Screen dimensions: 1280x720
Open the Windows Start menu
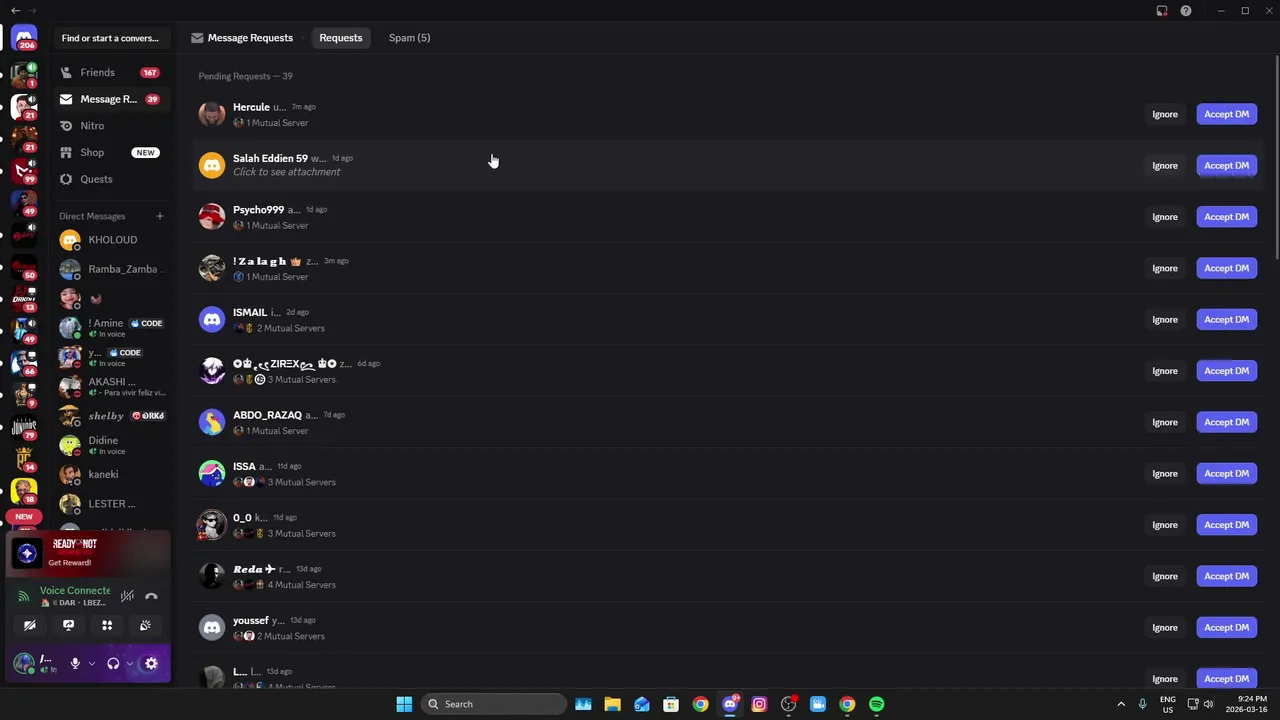[x=404, y=704]
